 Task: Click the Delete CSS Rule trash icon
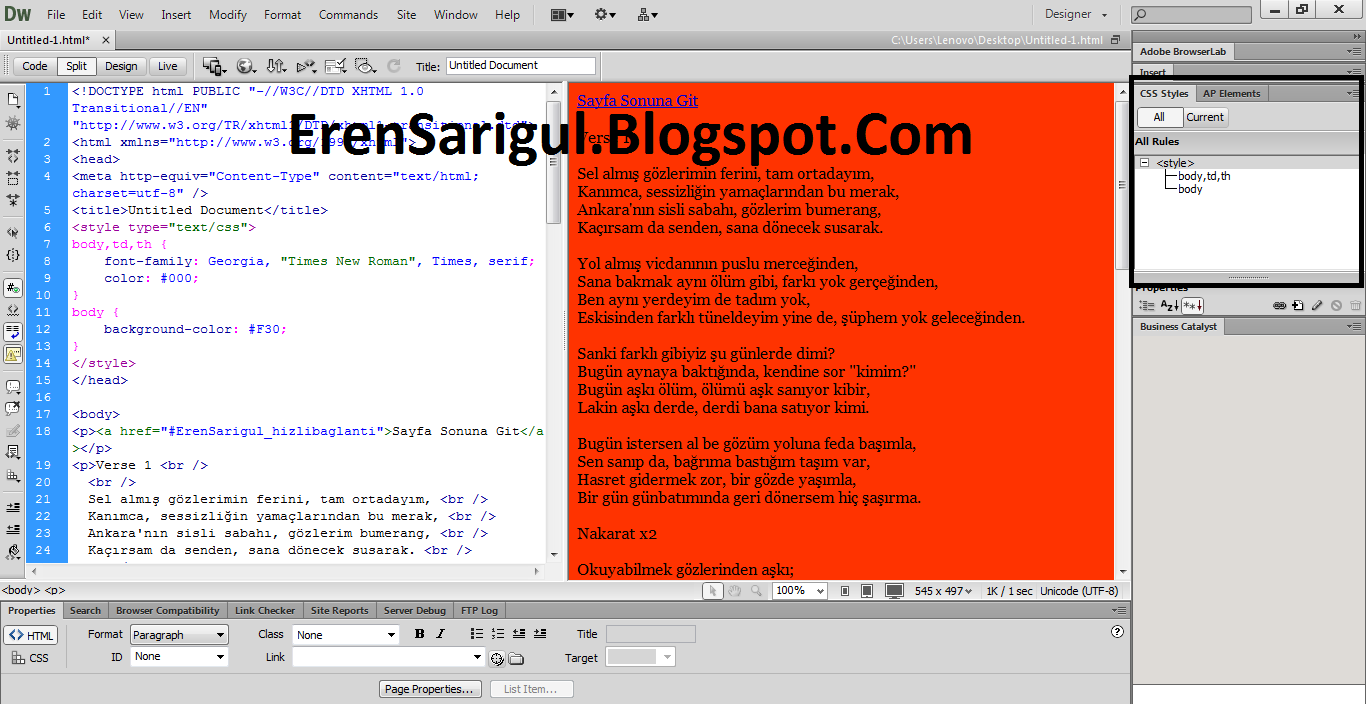(1356, 305)
